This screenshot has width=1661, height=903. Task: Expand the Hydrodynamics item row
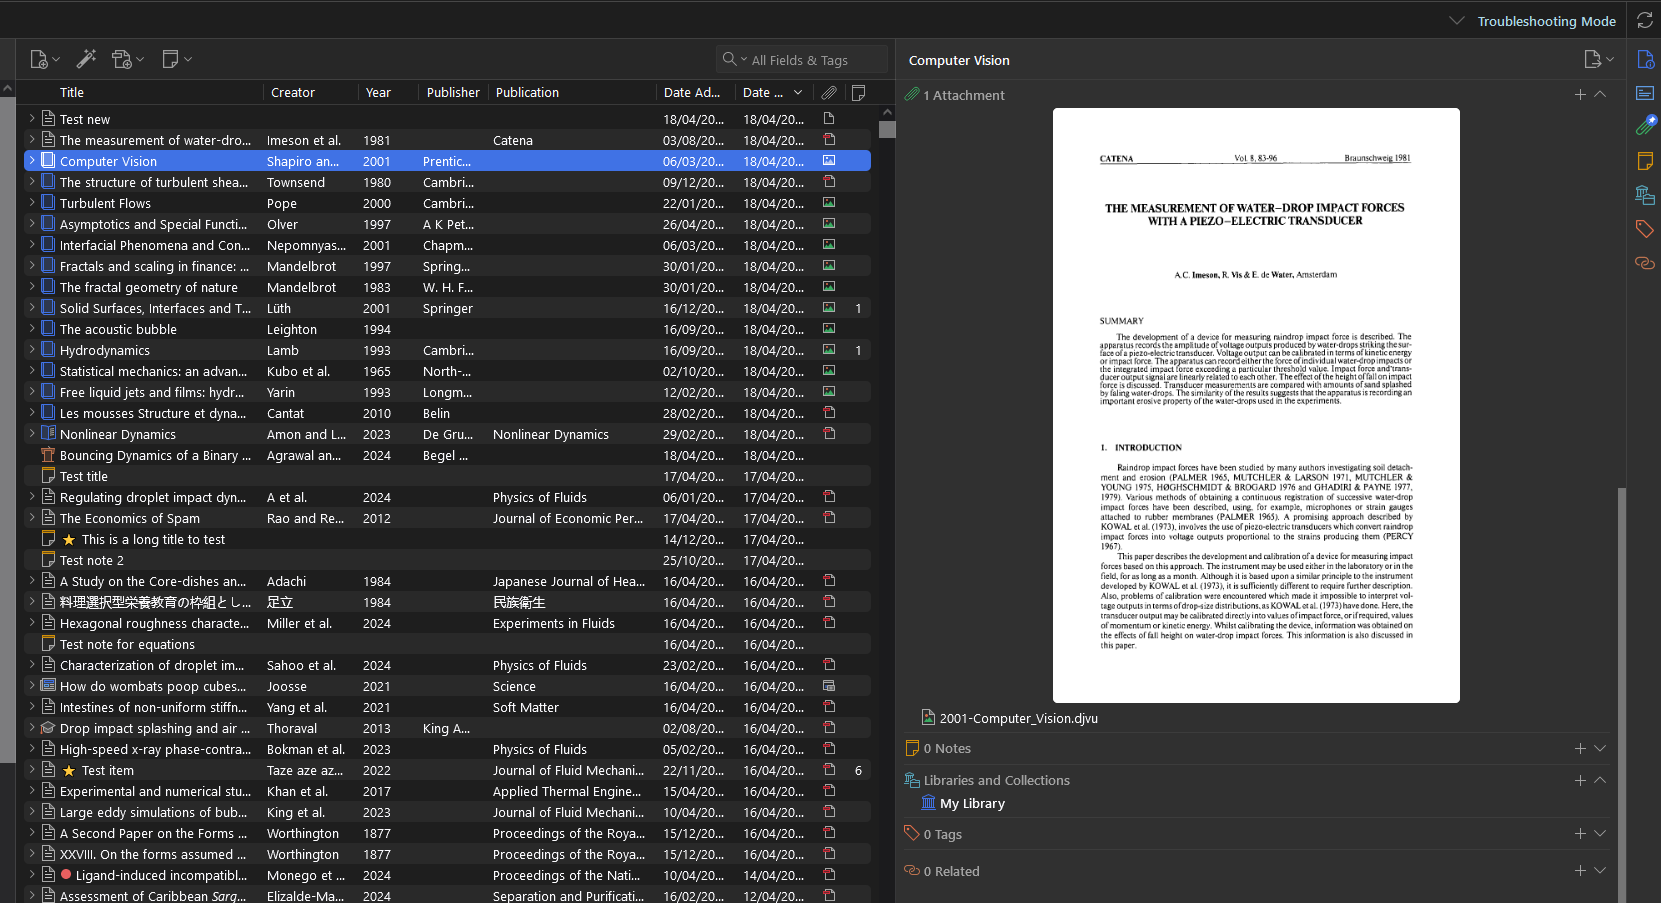[x=32, y=350]
